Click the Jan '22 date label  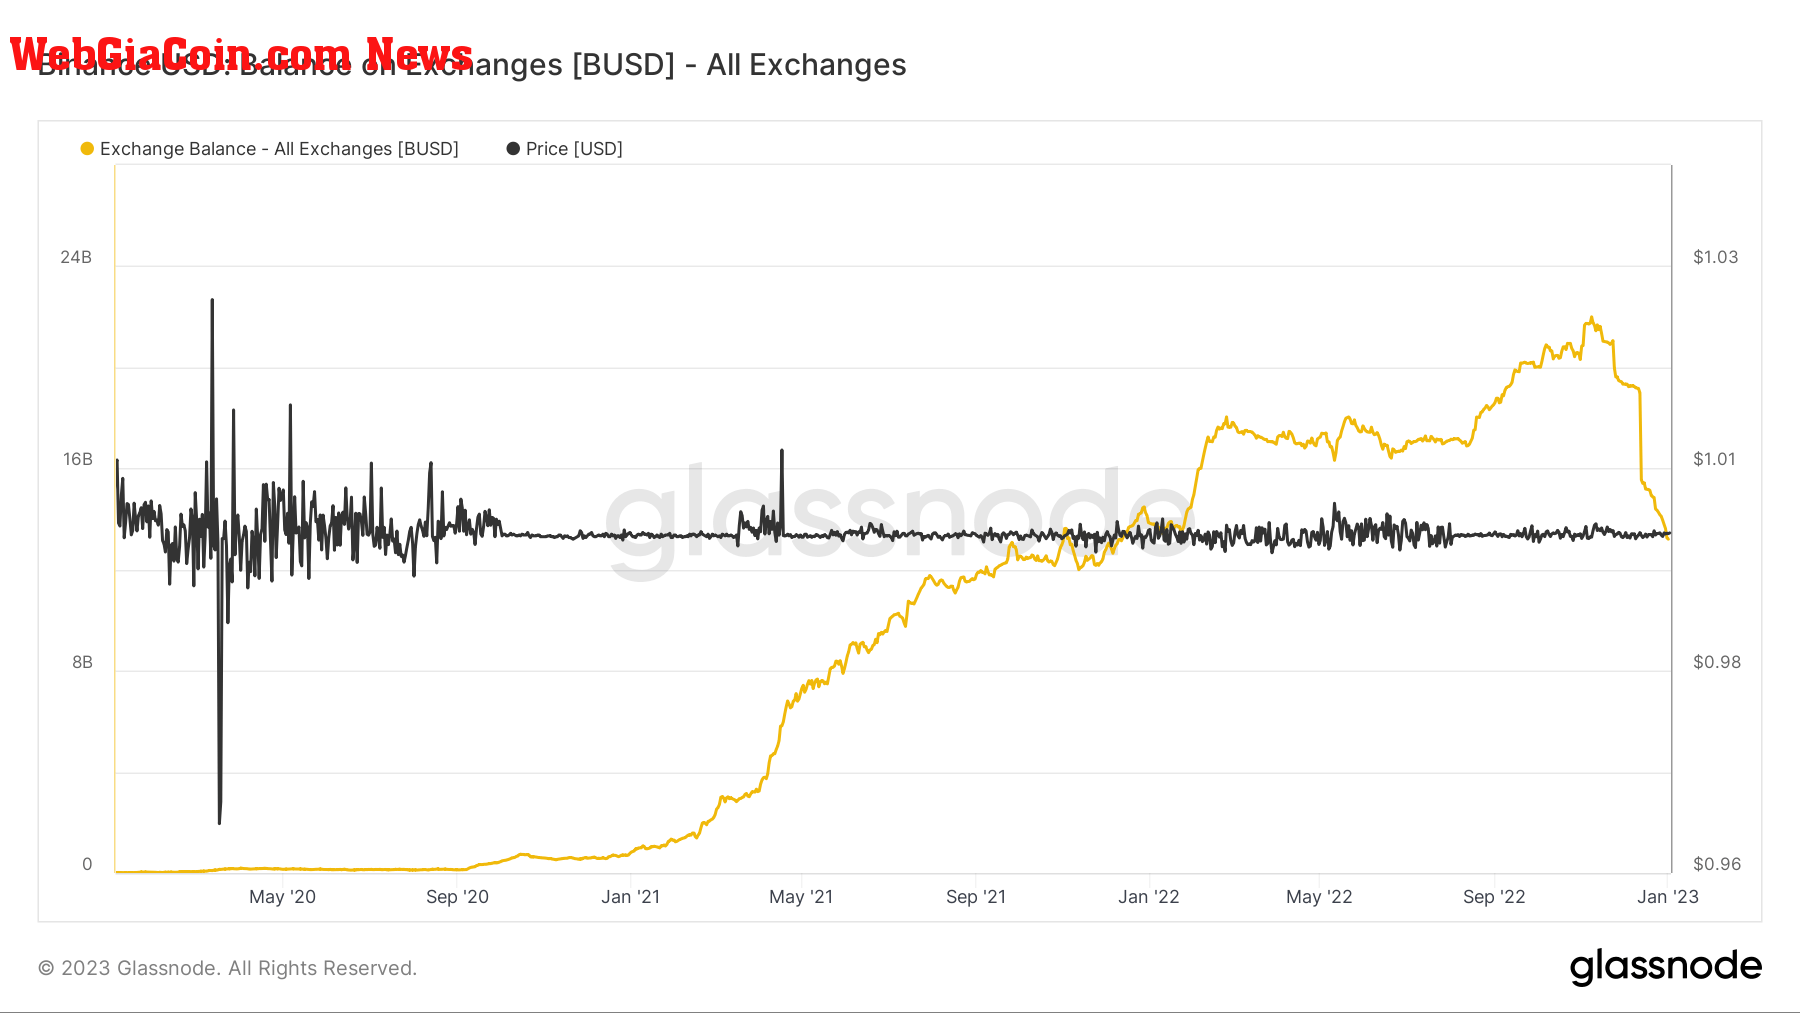tap(1148, 897)
